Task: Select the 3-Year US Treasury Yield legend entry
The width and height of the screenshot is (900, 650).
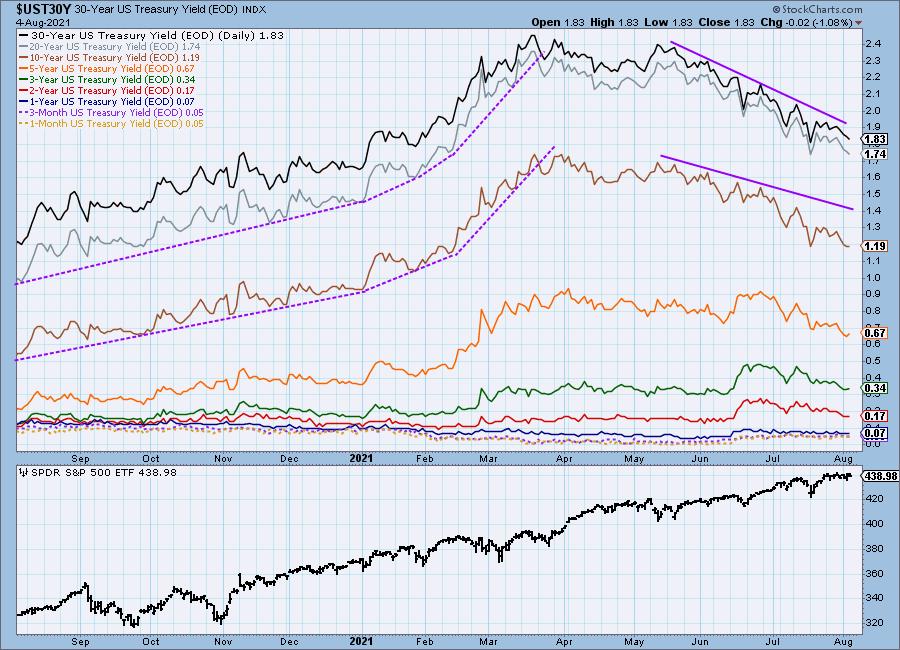Action: [x=107, y=79]
